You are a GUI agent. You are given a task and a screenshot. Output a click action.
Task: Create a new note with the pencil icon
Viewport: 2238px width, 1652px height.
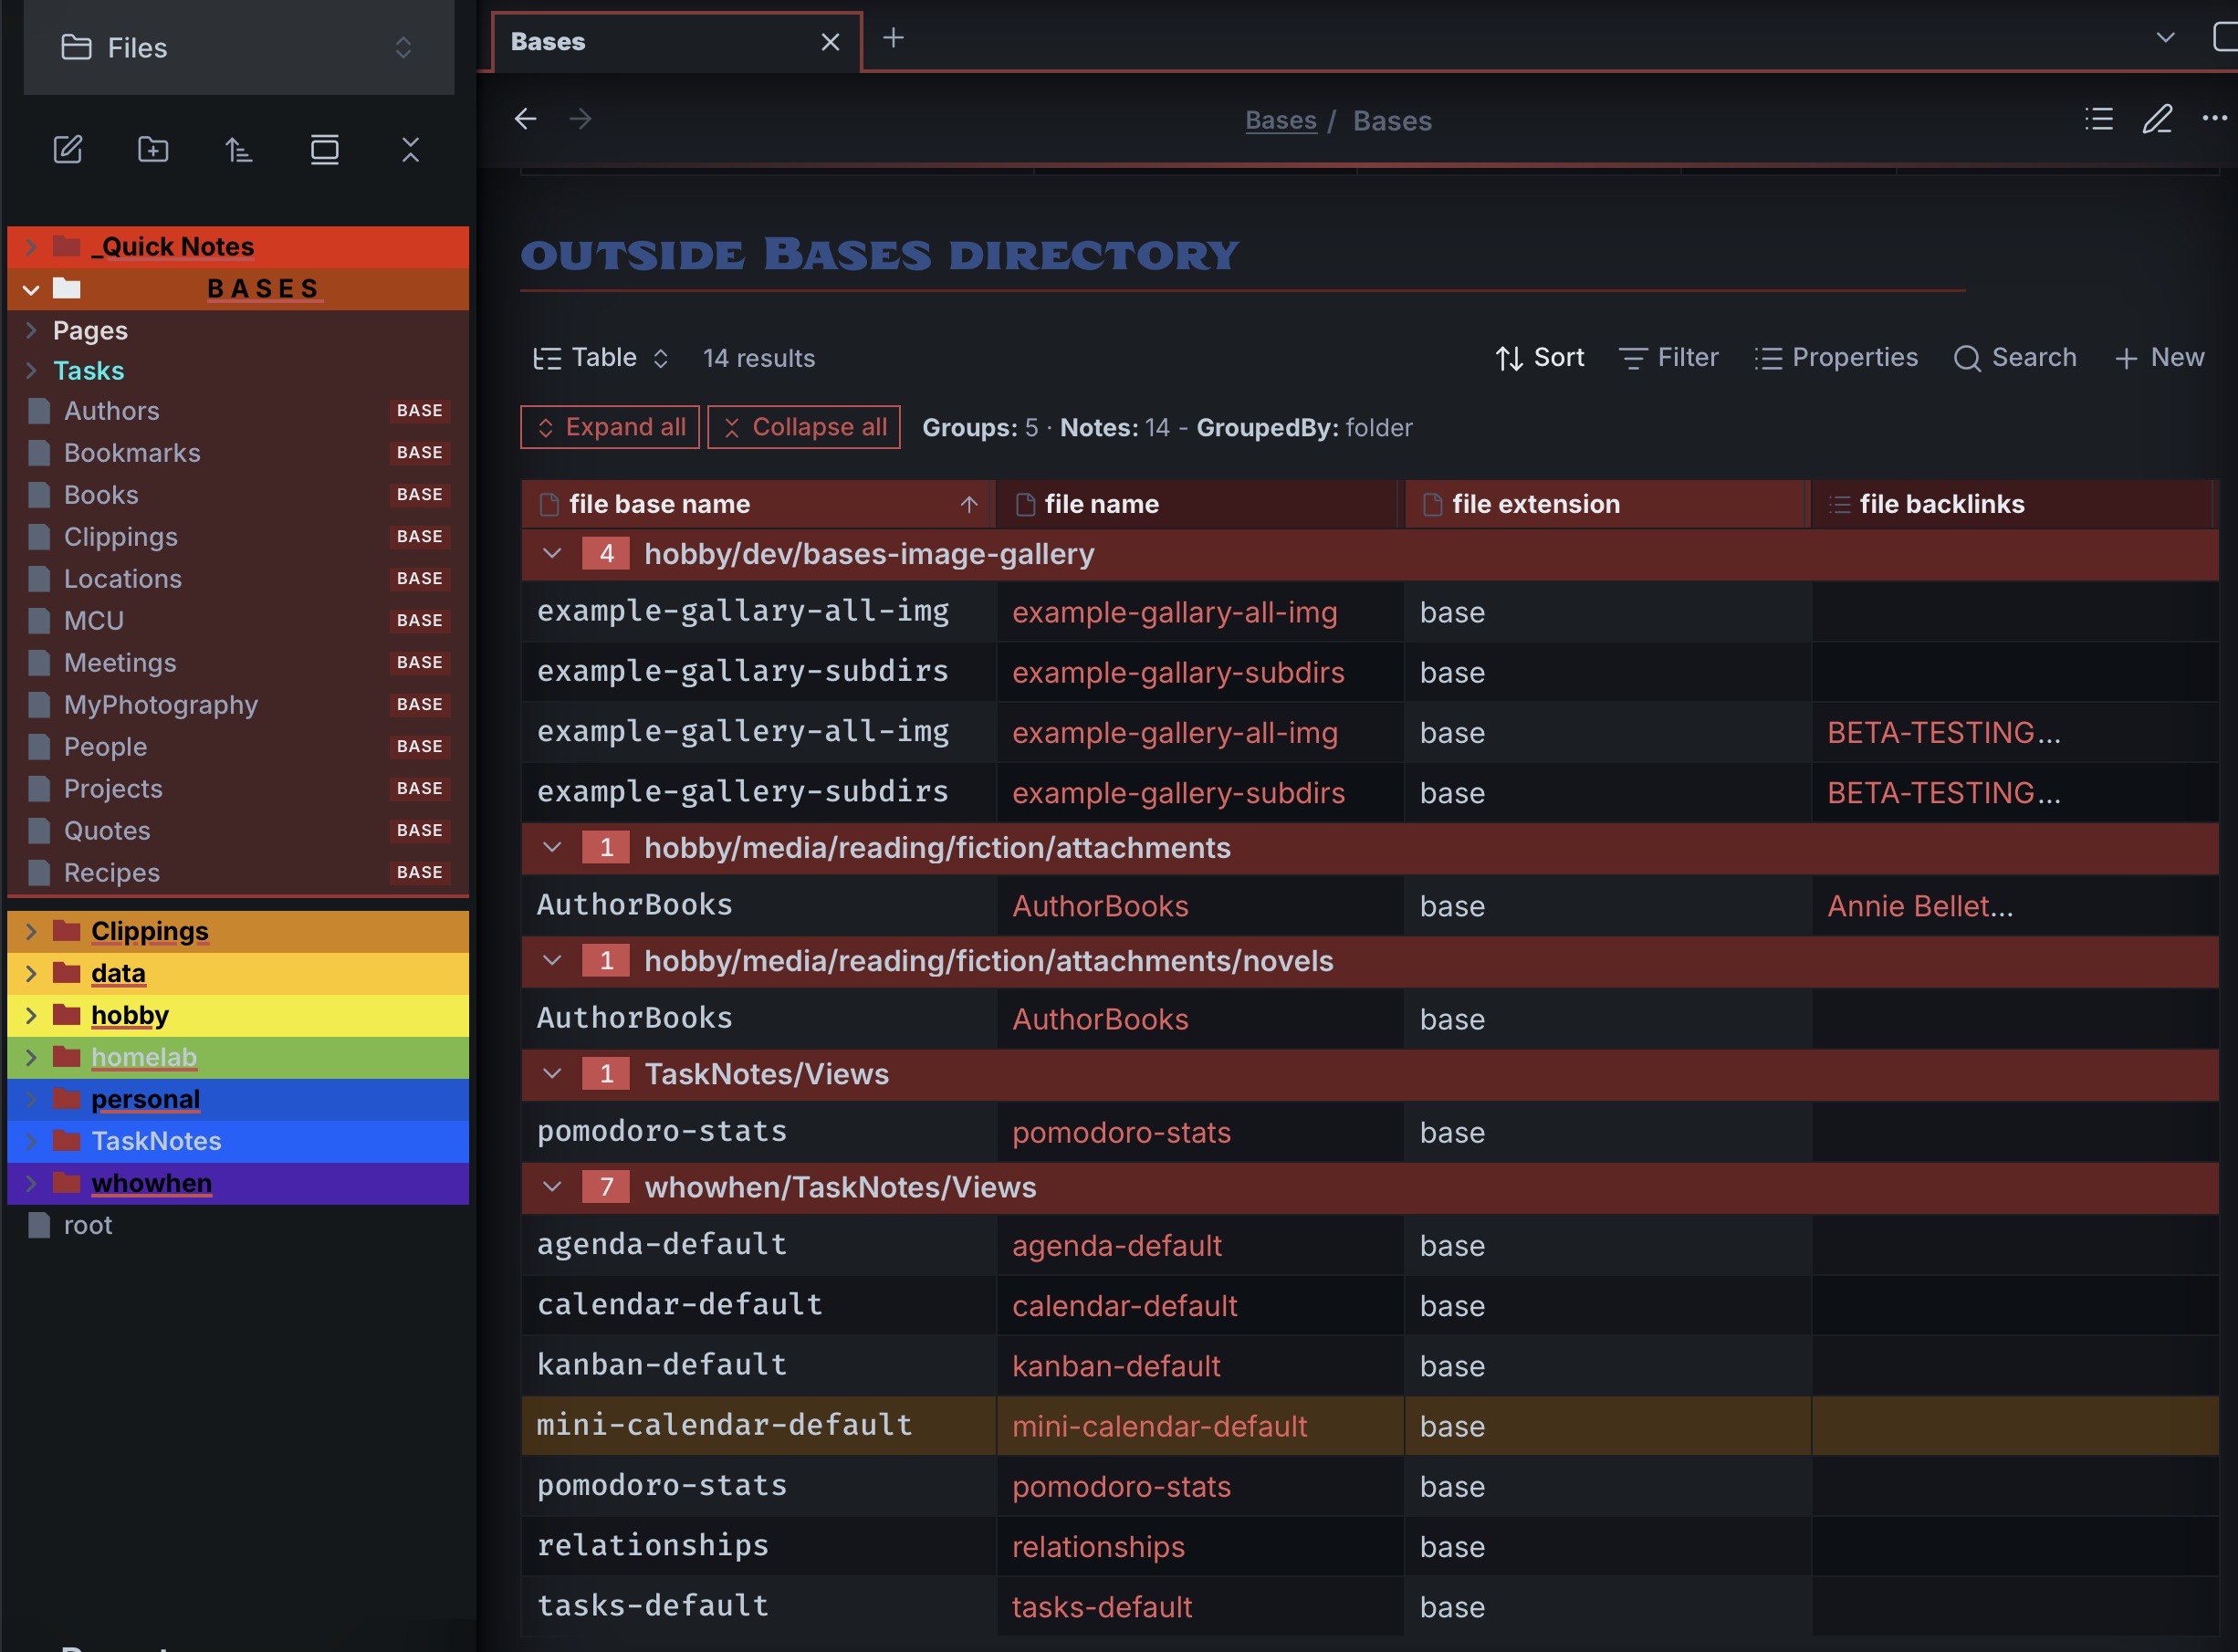click(67, 150)
